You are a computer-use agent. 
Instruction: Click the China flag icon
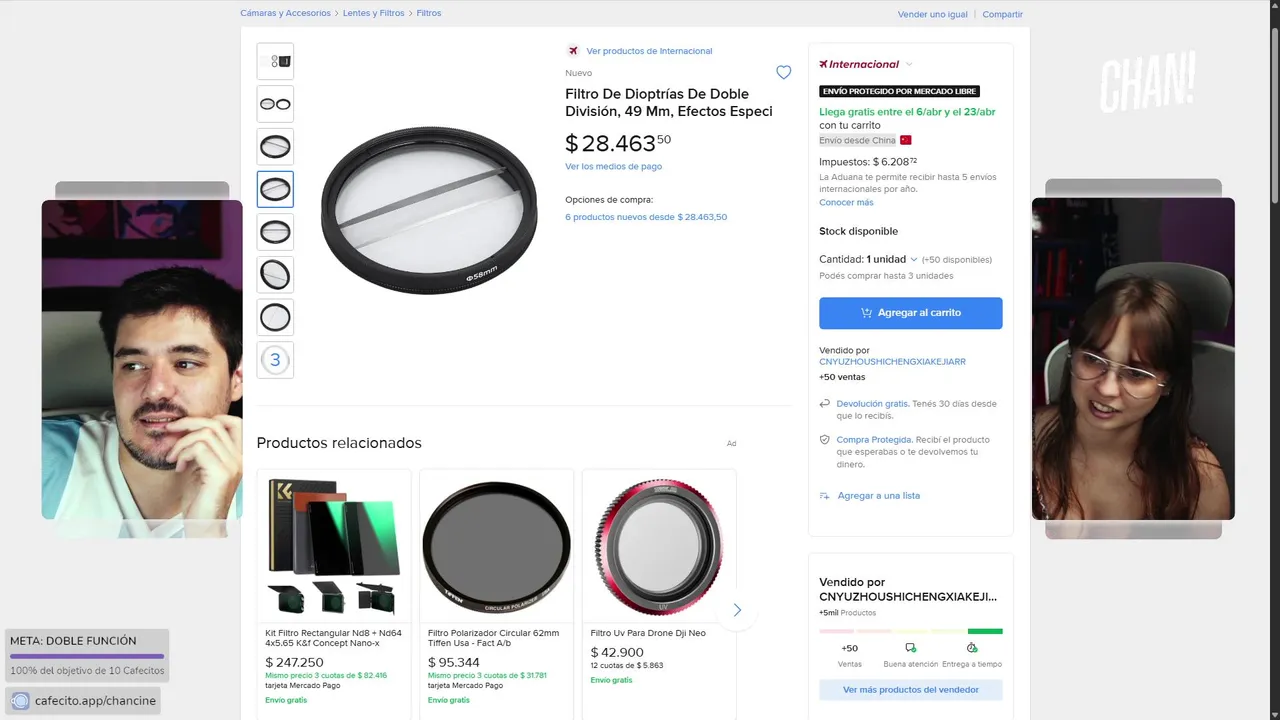coord(906,141)
